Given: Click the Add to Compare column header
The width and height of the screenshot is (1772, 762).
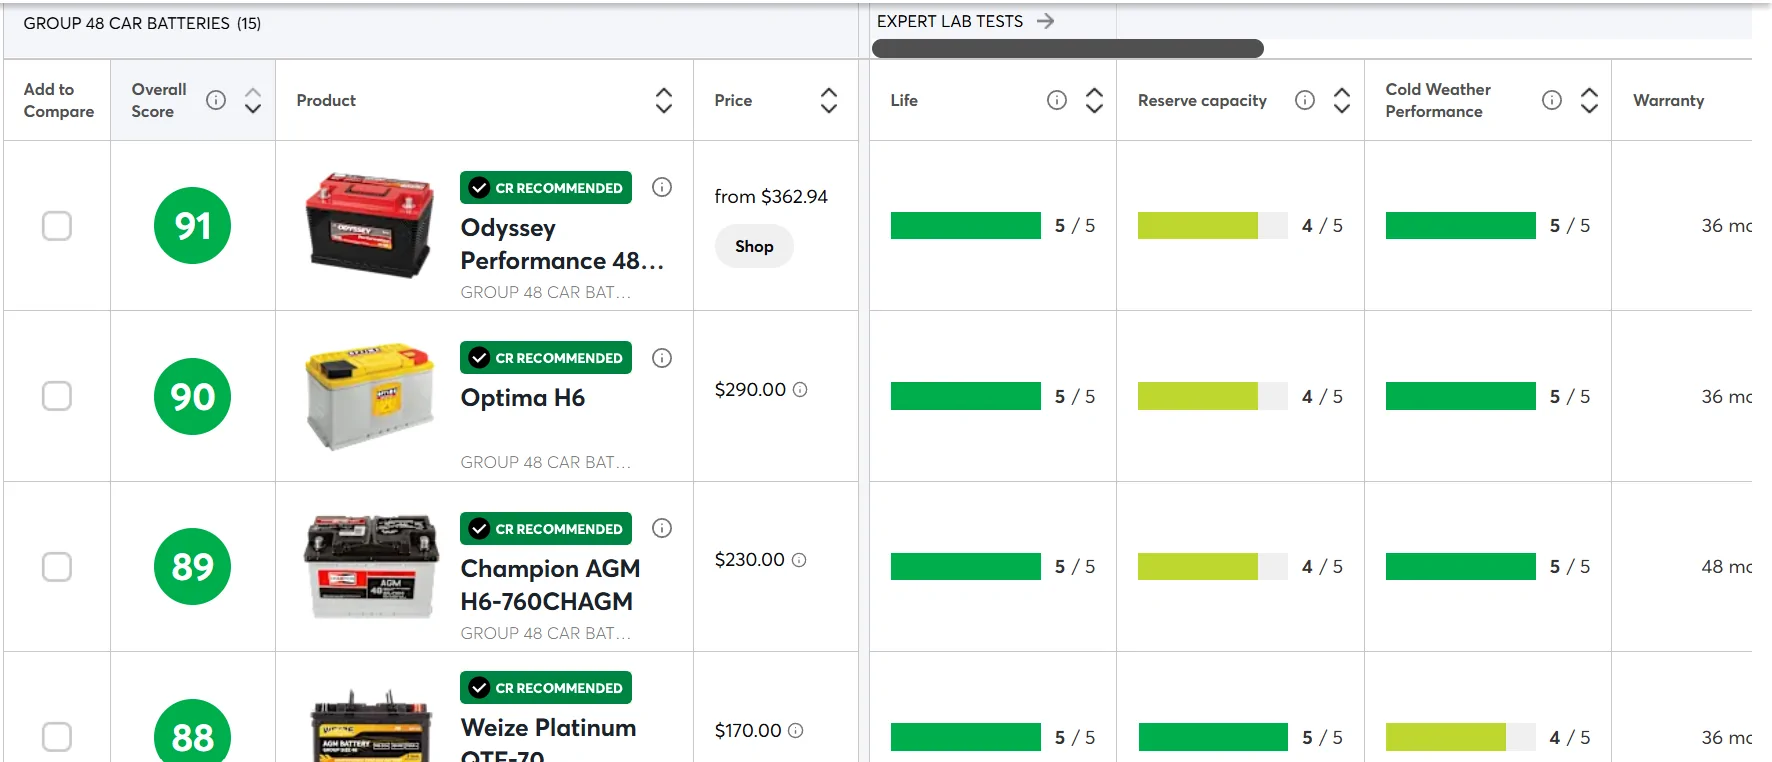Looking at the screenshot, I should 59,100.
